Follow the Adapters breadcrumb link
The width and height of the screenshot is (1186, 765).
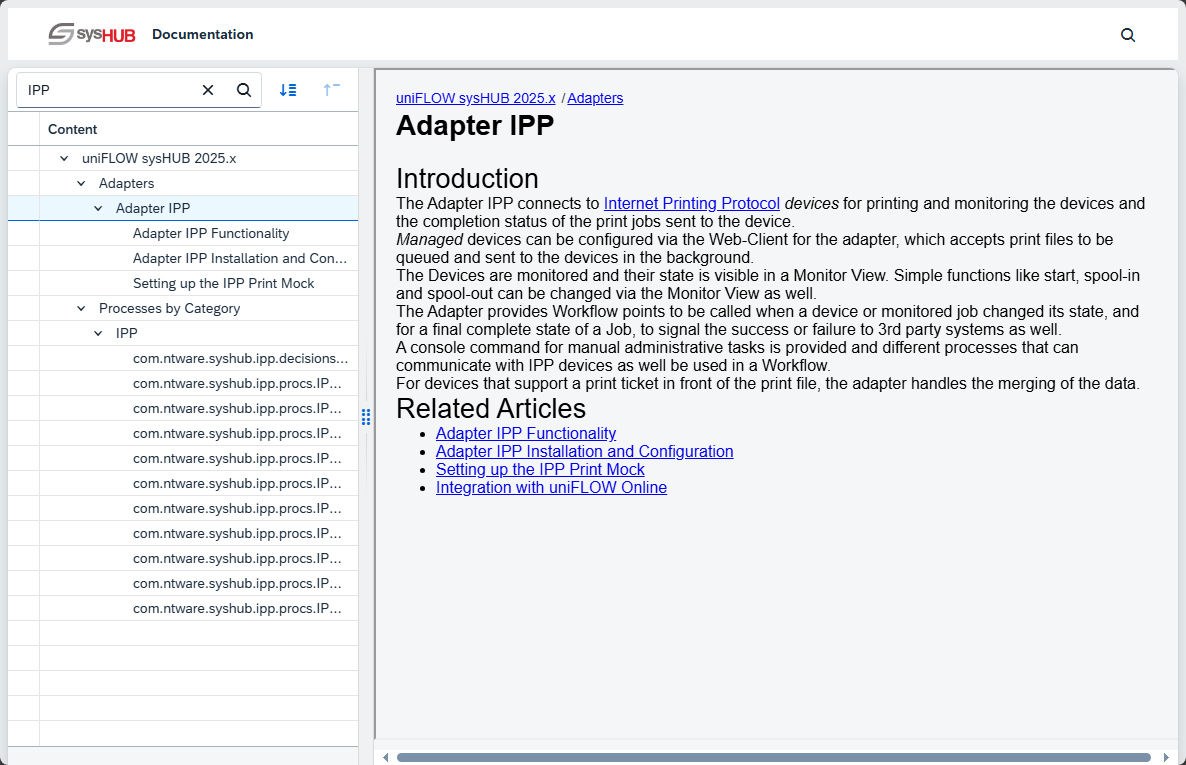pyautogui.click(x=595, y=98)
